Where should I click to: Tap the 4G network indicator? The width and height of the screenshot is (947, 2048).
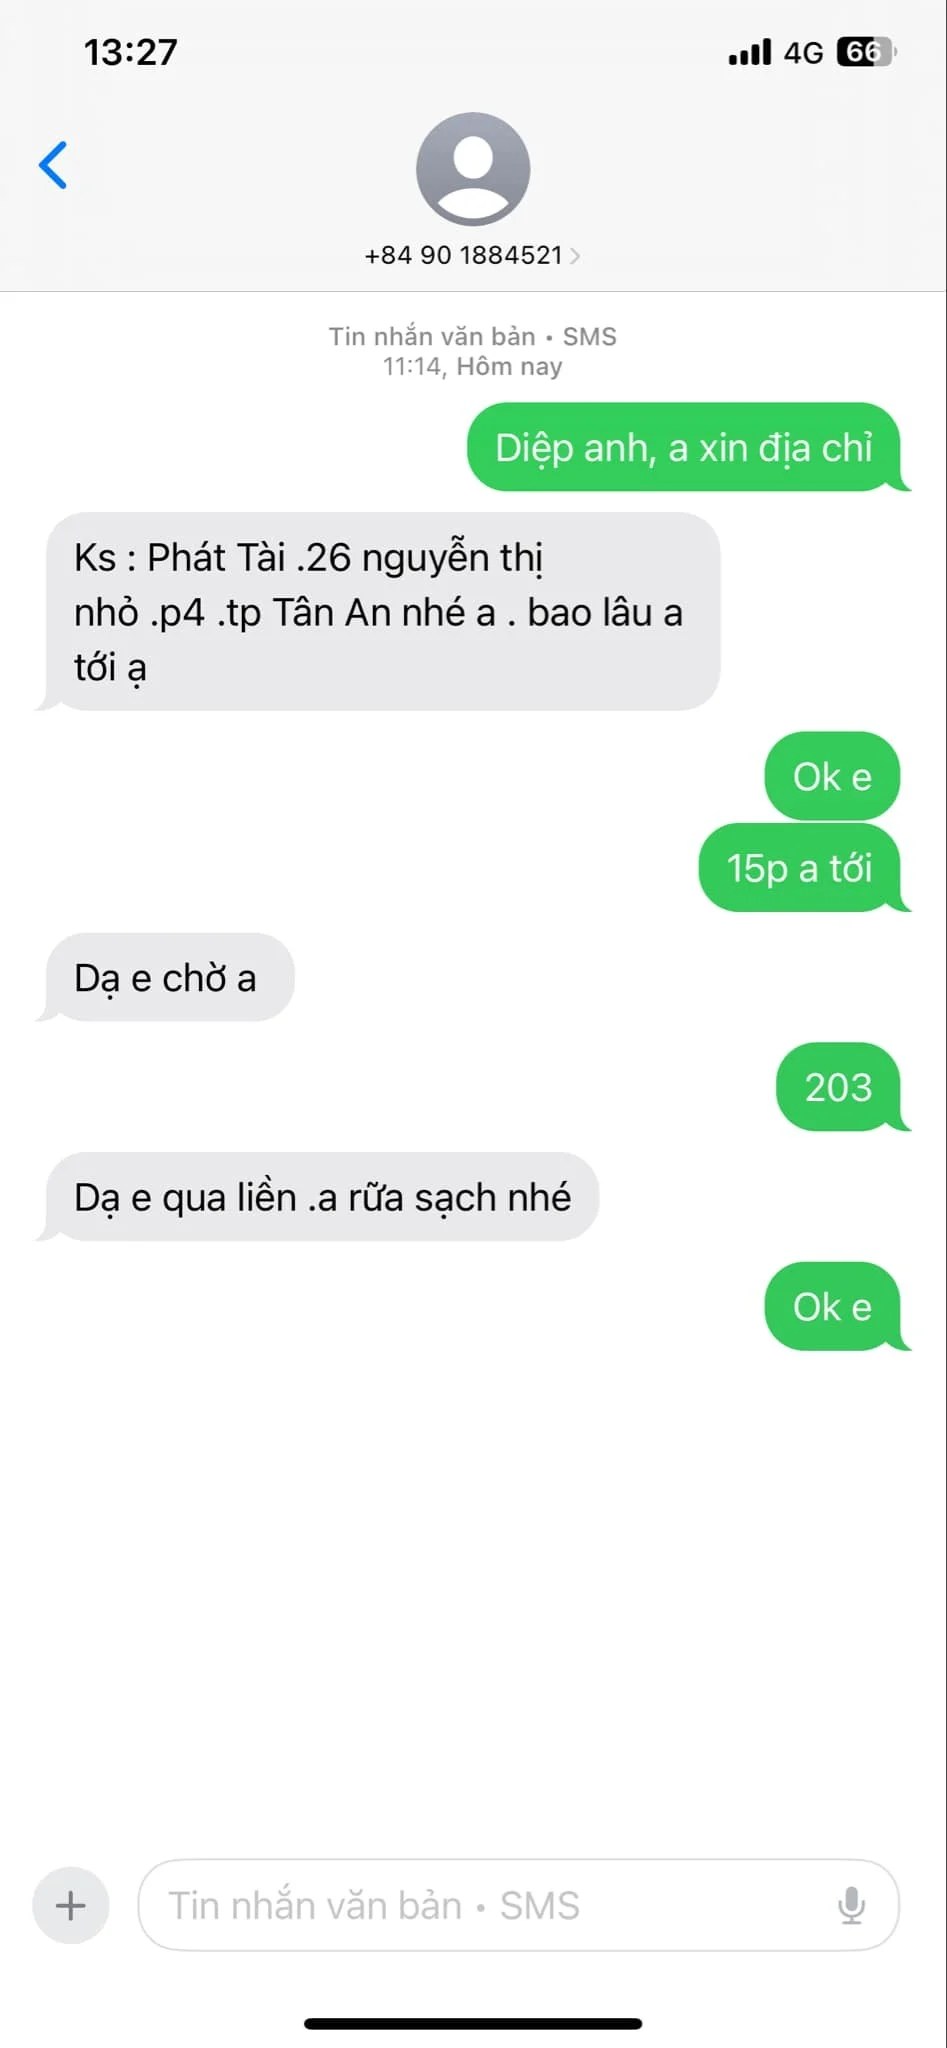(x=803, y=52)
